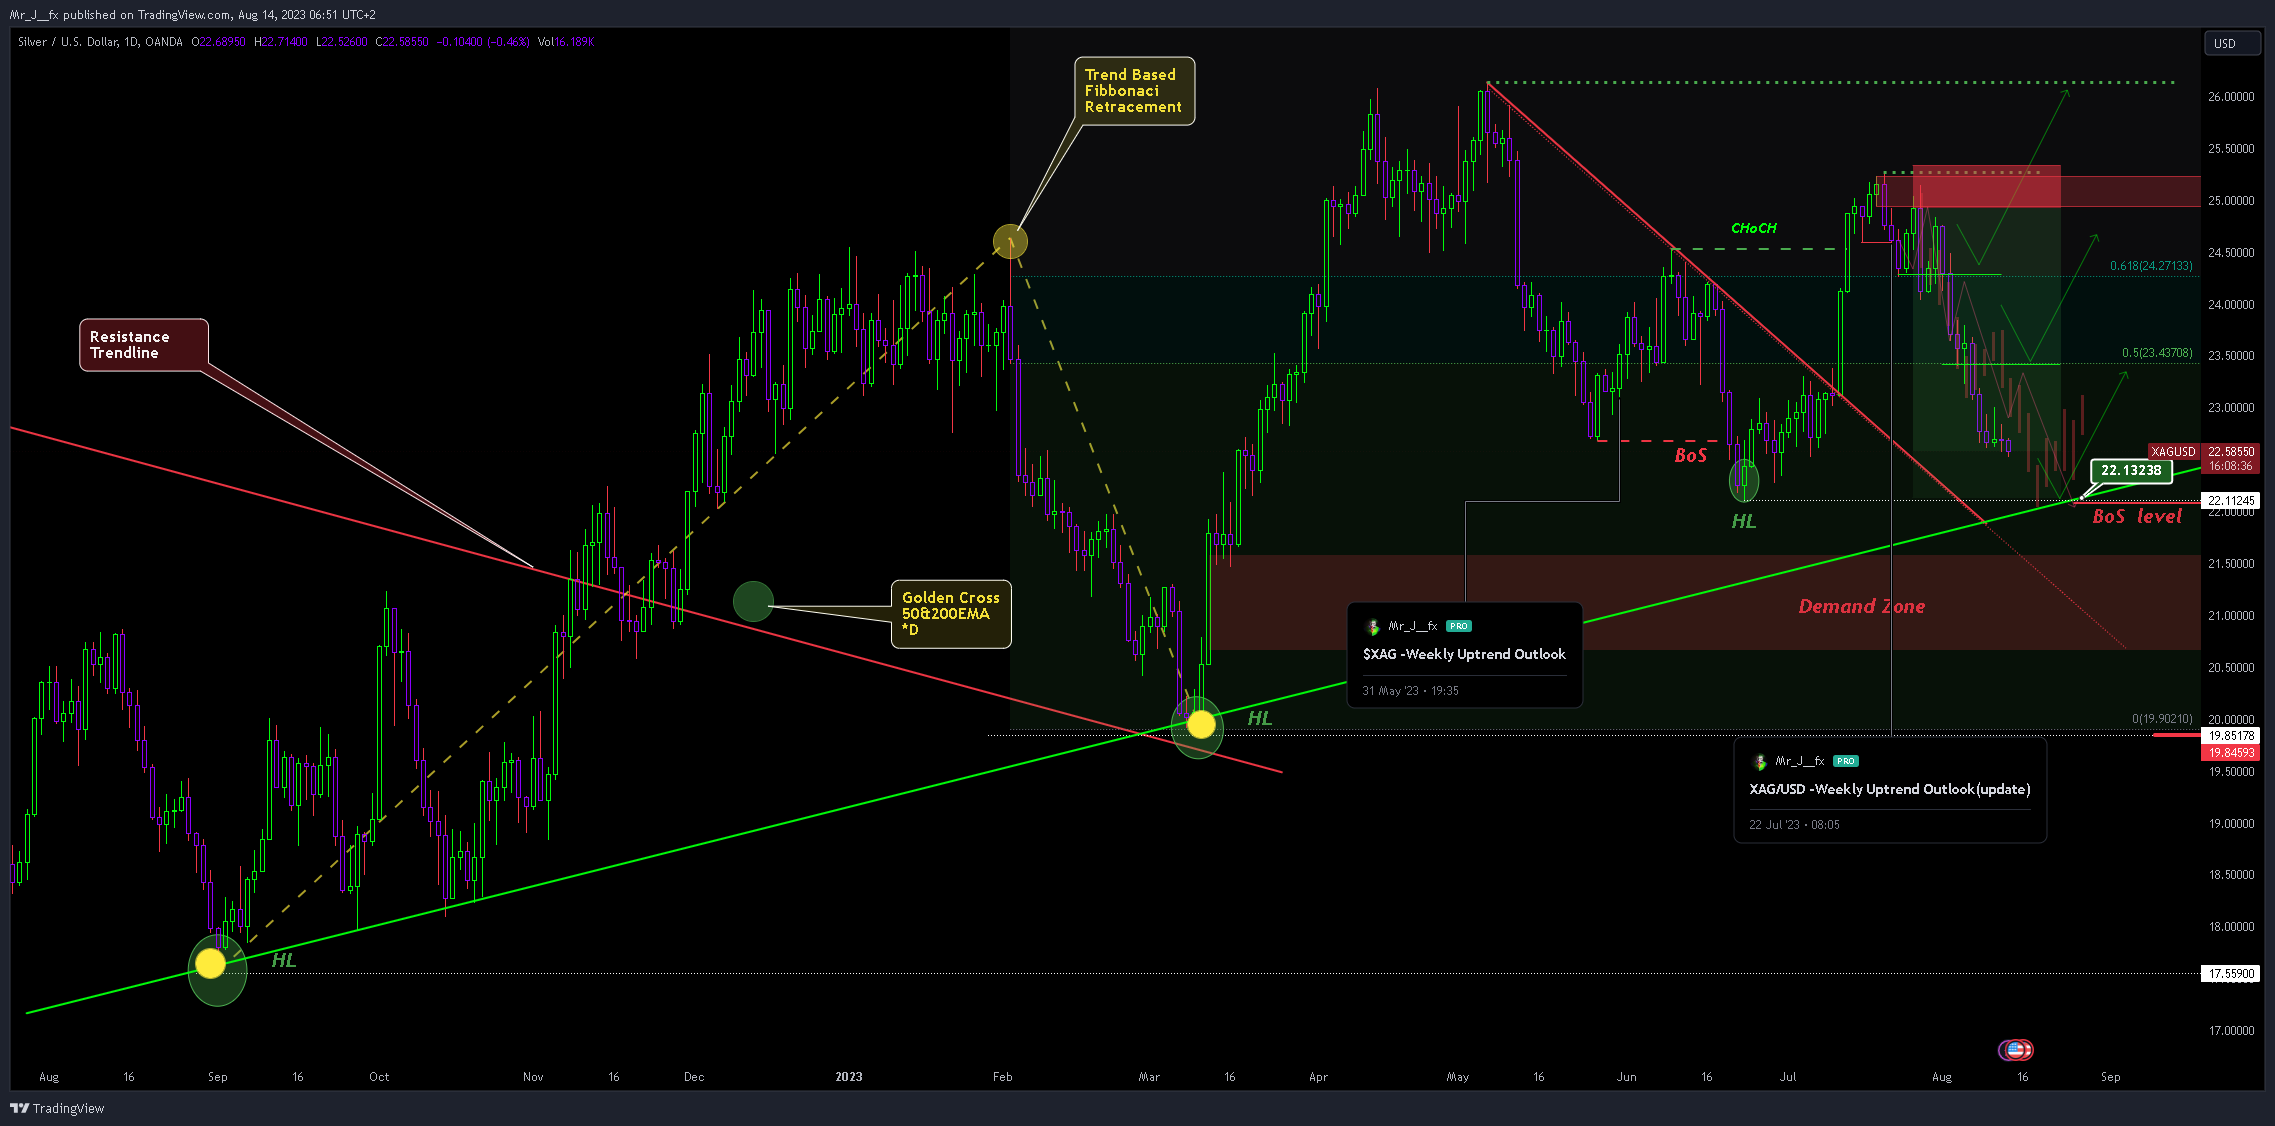Select the Demand Zone text label

[1861, 606]
